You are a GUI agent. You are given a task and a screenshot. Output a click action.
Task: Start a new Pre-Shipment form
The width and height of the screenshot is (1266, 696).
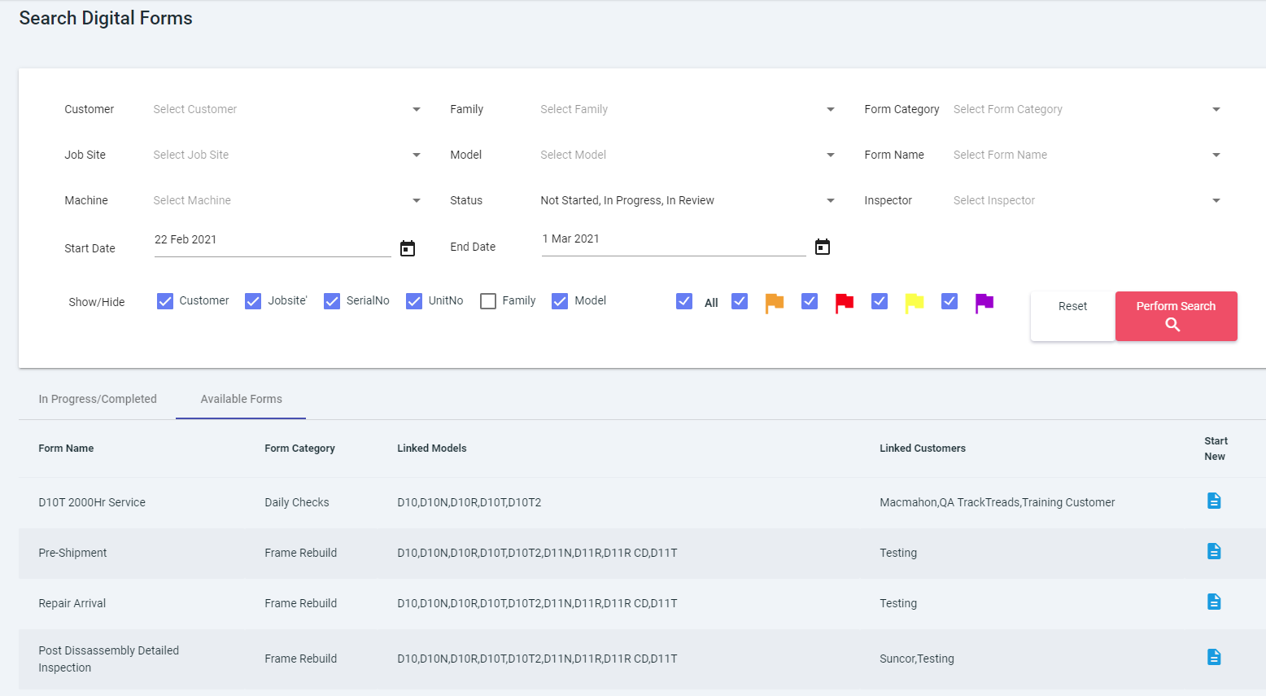click(1214, 551)
